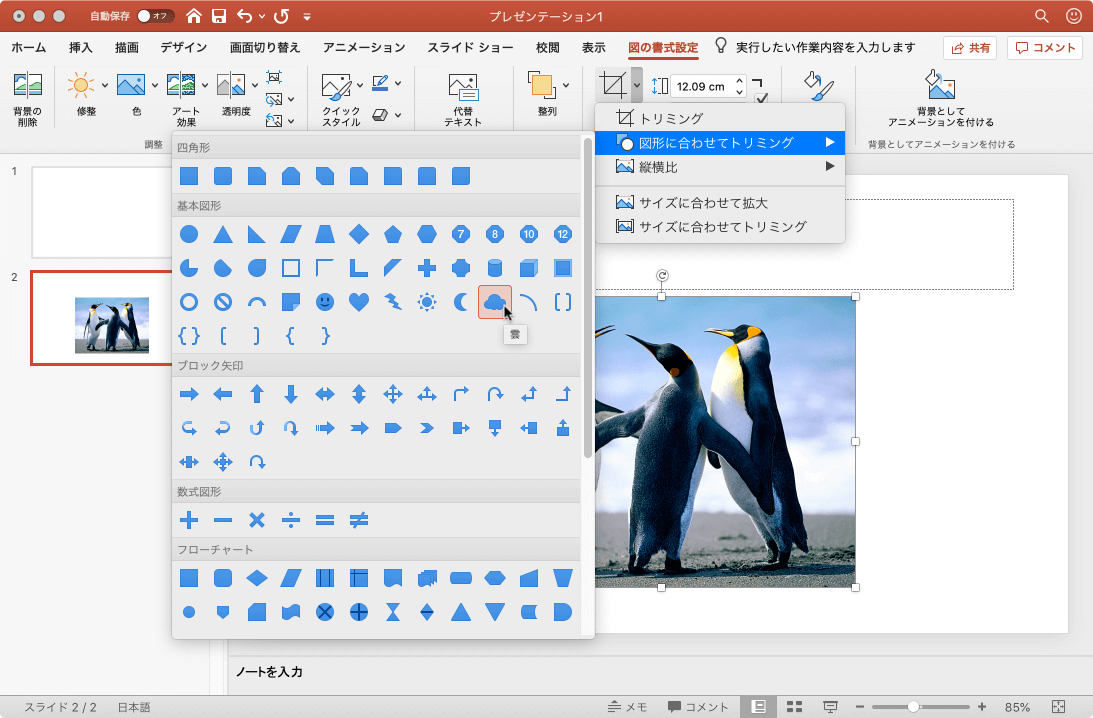
Task: Choose the heart shape in basic shapes
Action: pyautogui.click(x=359, y=301)
